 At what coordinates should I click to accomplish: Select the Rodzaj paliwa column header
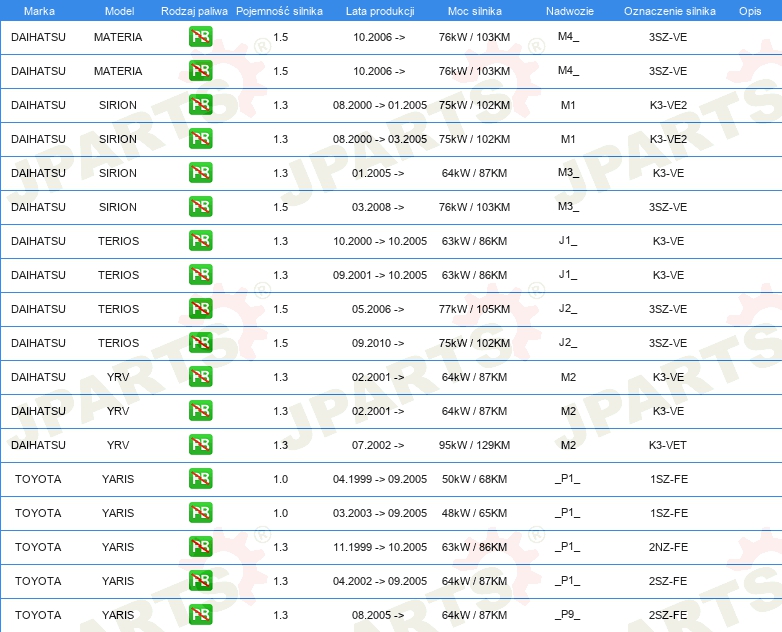pos(194,11)
